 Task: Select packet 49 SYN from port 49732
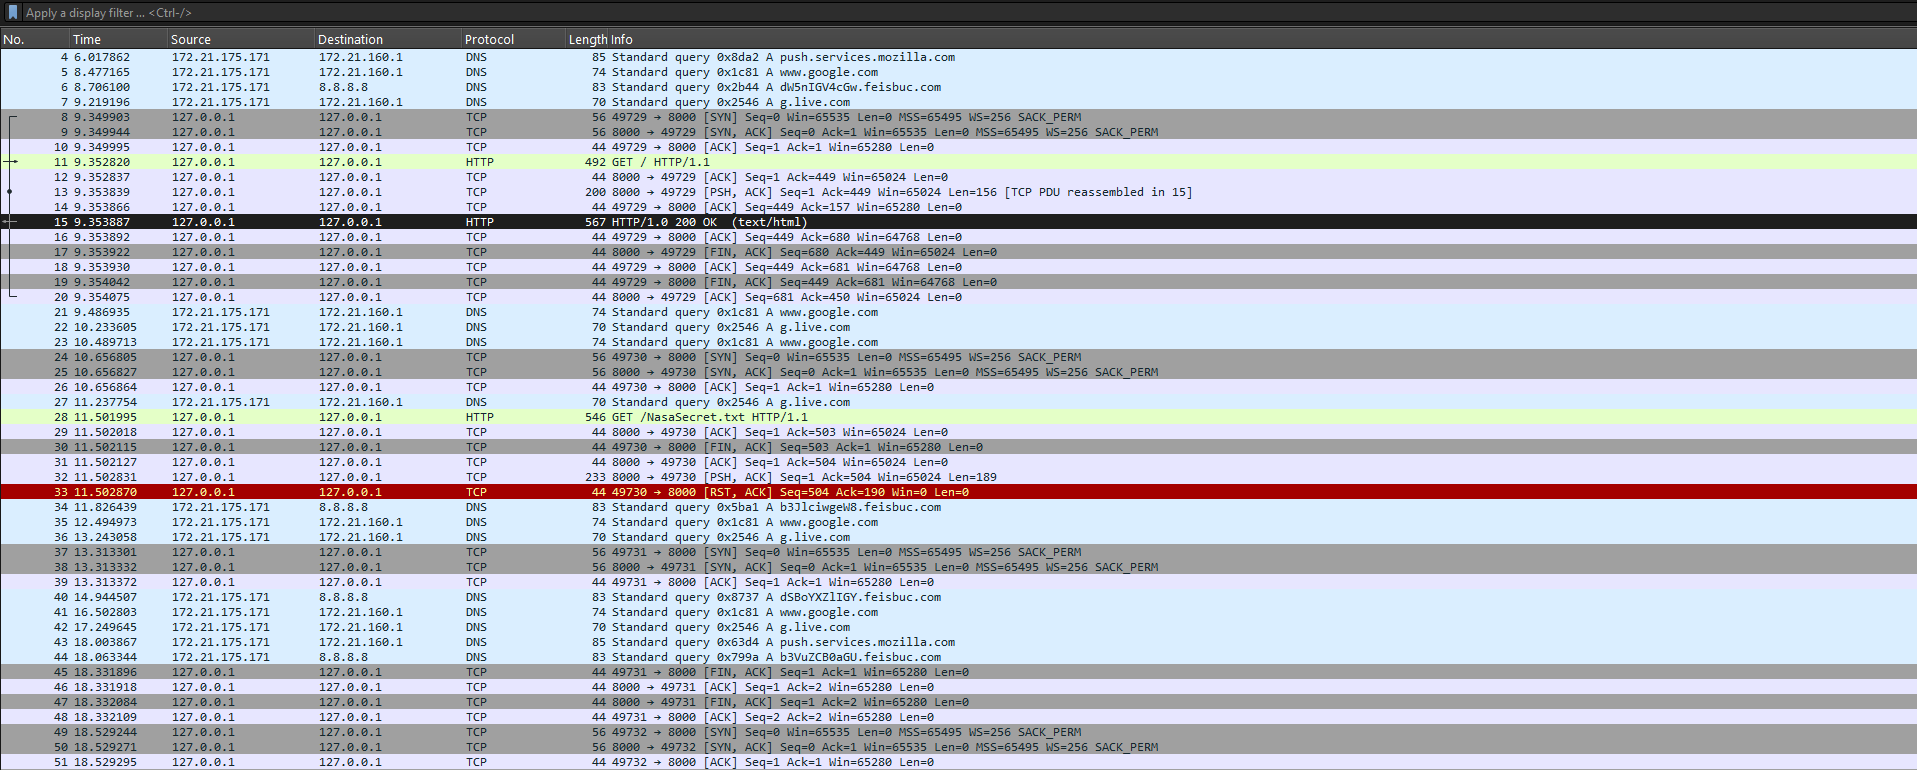click(958, 732)
